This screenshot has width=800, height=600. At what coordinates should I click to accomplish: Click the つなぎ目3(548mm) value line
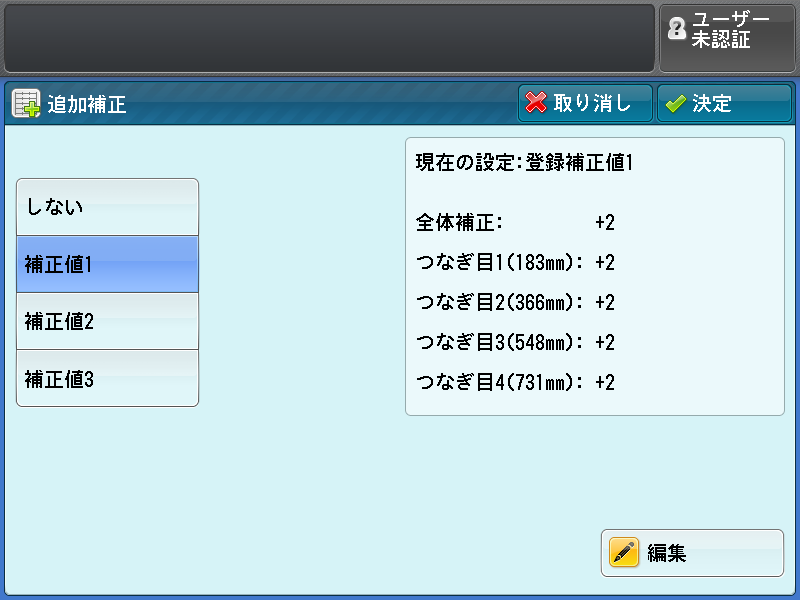(x=515, y=342)
